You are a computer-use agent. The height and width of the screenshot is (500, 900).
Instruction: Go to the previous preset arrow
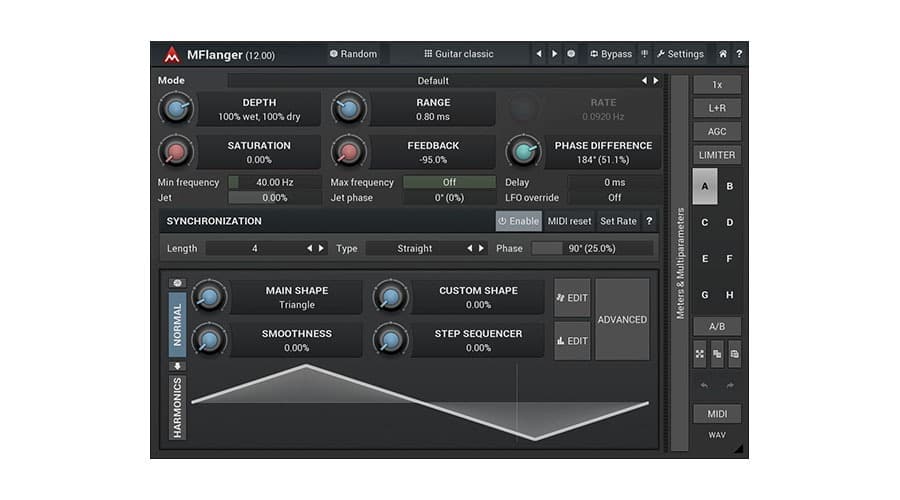tap(538, 54)
